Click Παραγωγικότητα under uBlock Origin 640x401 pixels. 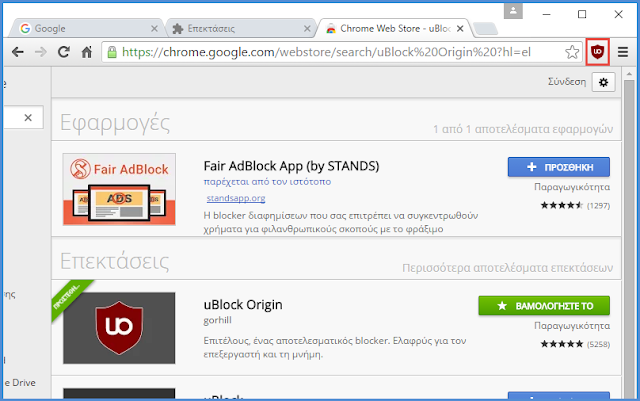coord(572,326)
